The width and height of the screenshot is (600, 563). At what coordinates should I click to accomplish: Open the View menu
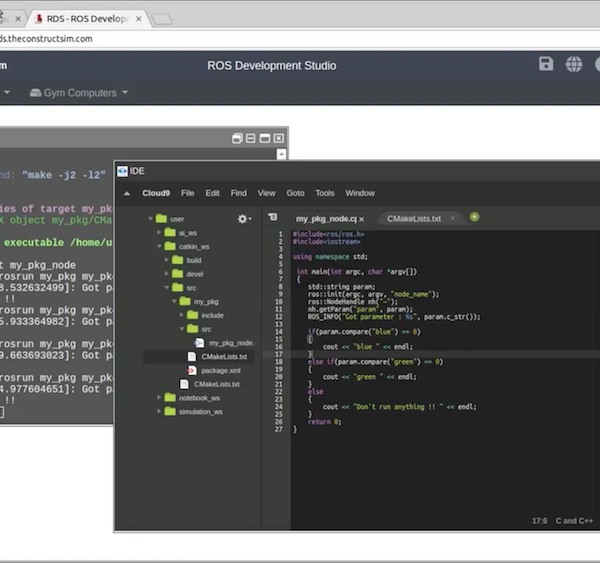tap(266, 193)
